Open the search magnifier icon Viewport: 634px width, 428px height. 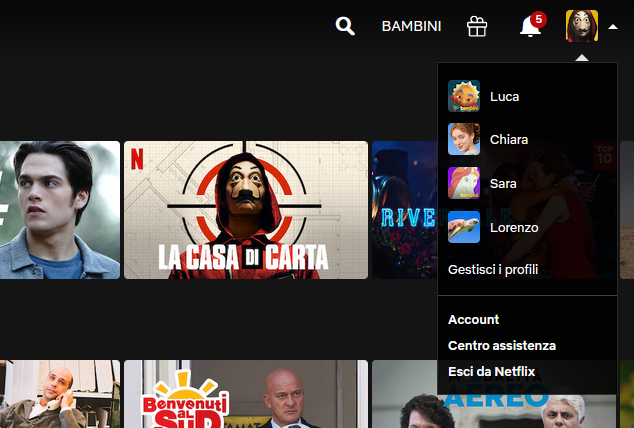(345, 26)
